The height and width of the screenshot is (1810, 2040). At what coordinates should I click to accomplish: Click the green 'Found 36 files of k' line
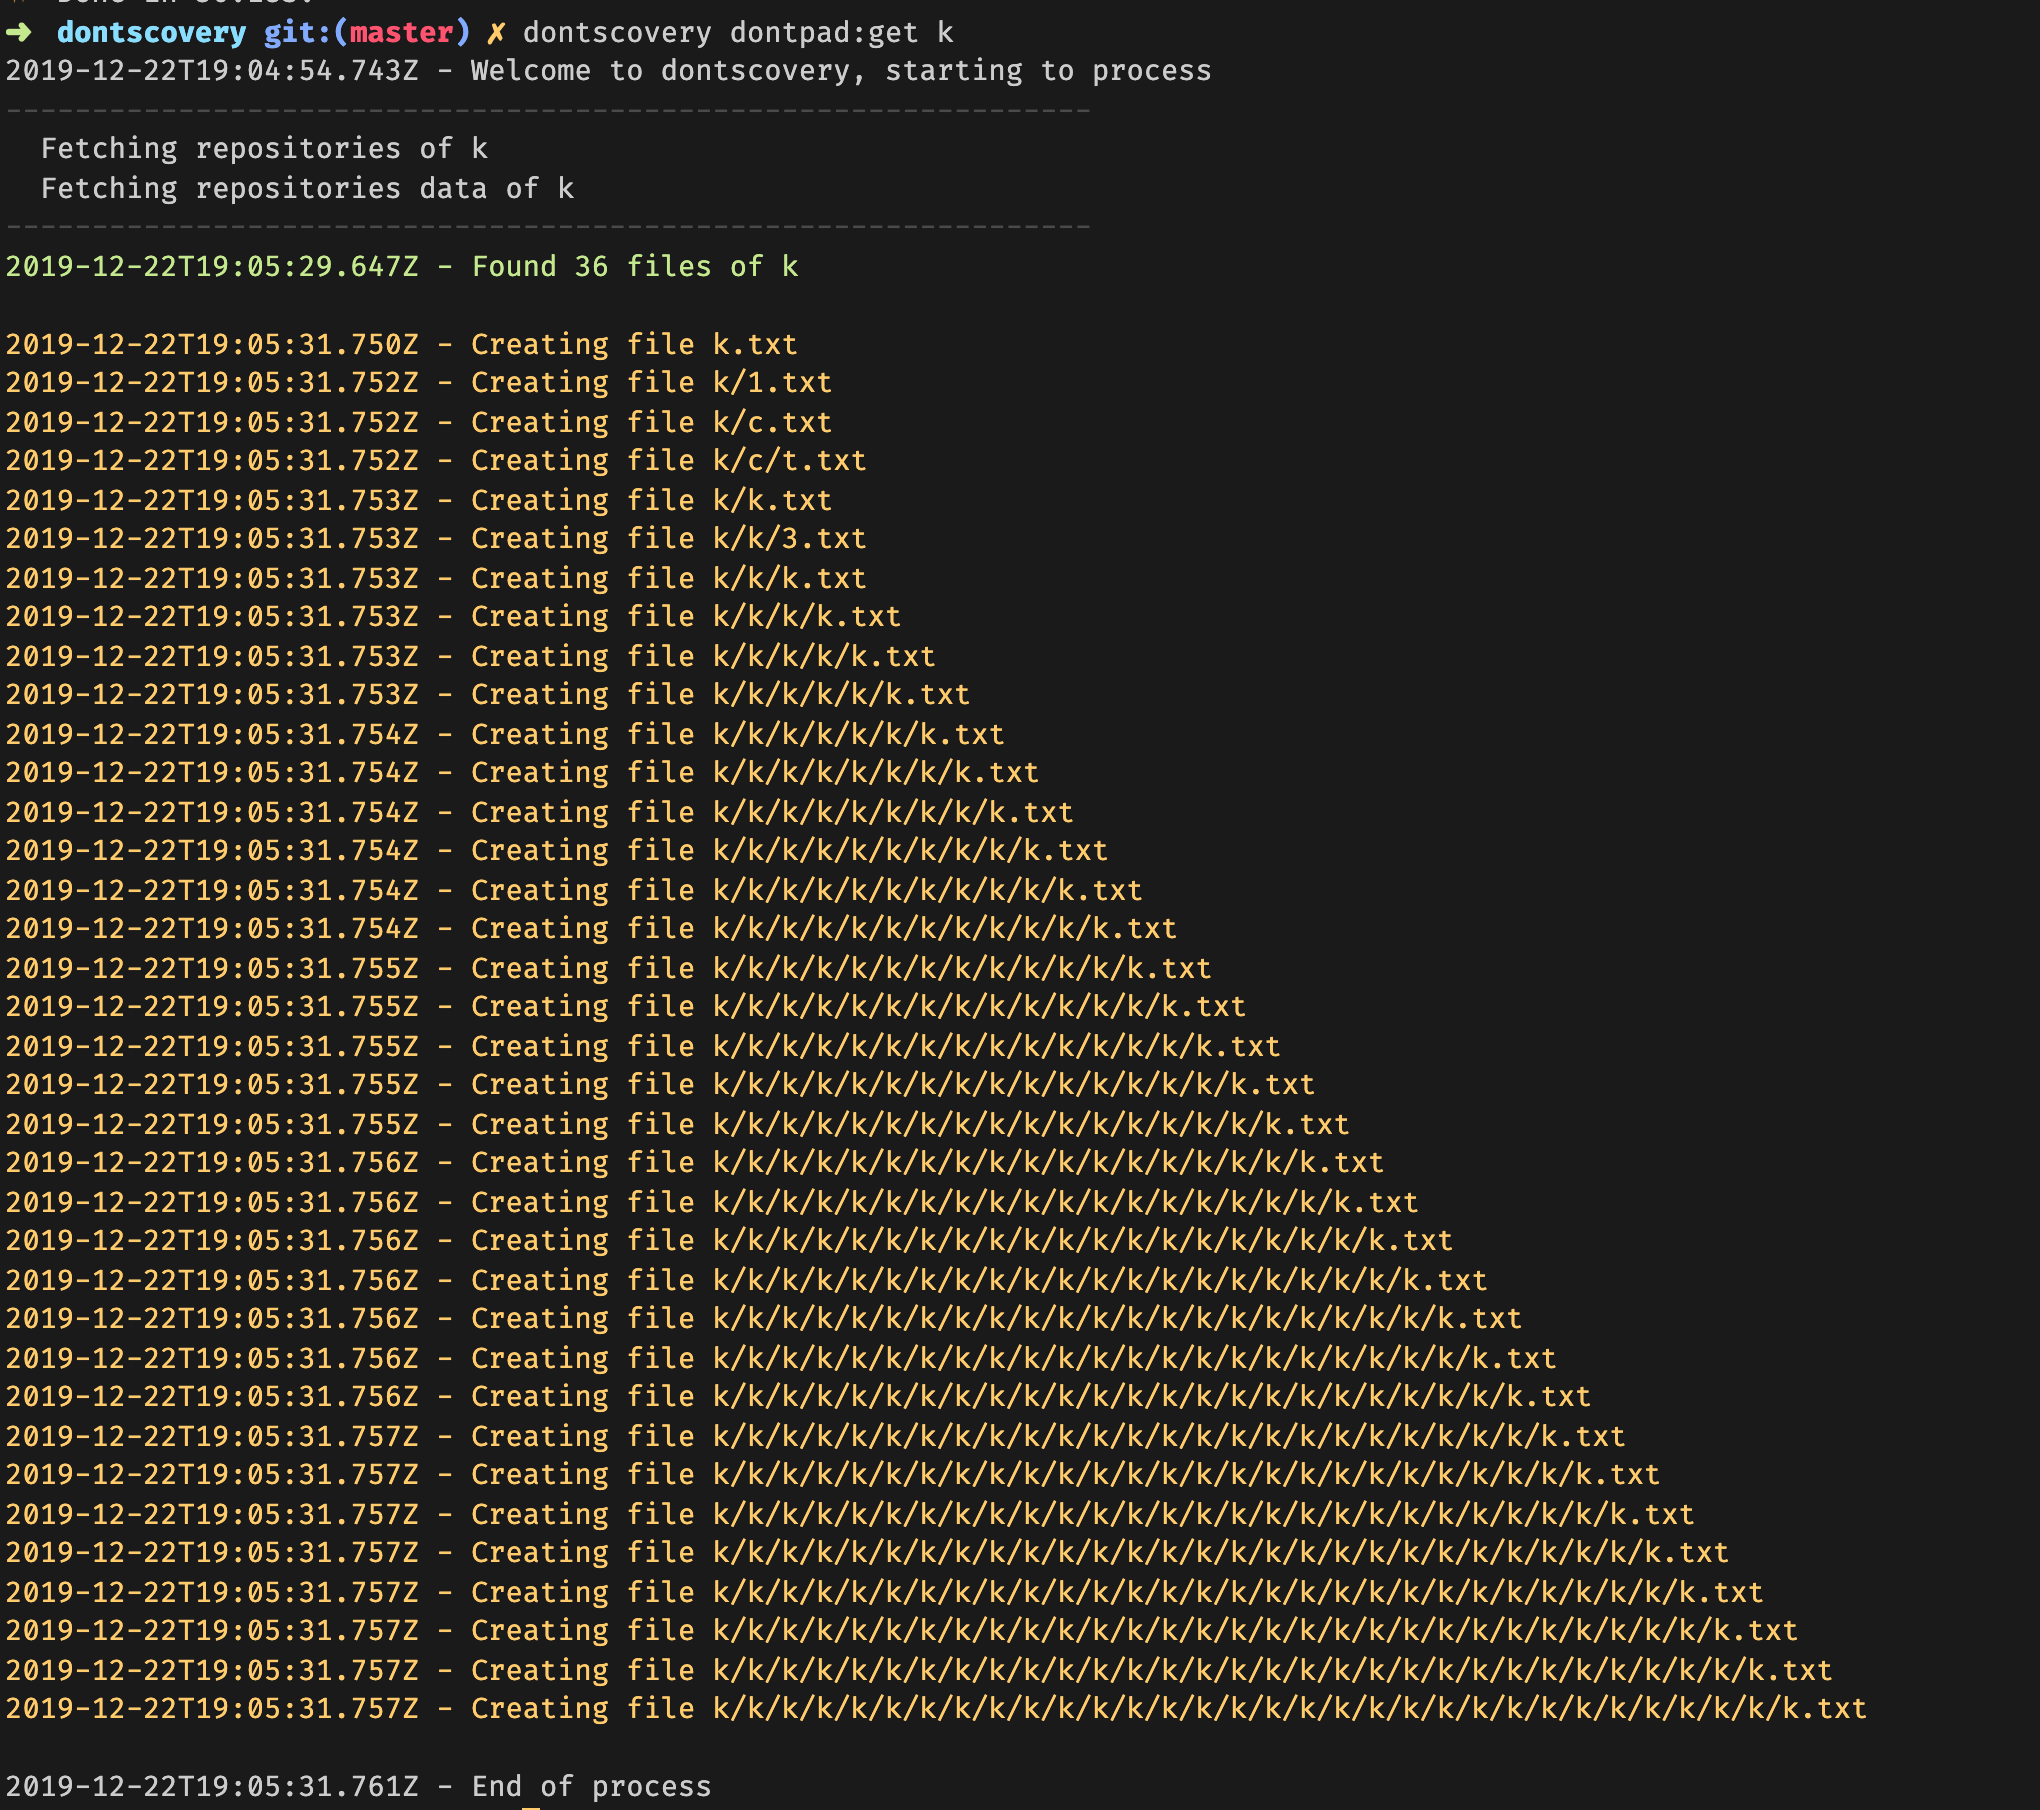(x=402, y=267)
